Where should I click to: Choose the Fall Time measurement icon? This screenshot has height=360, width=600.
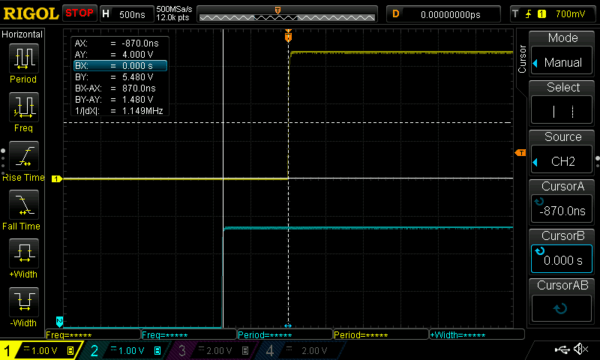(24, 205)
